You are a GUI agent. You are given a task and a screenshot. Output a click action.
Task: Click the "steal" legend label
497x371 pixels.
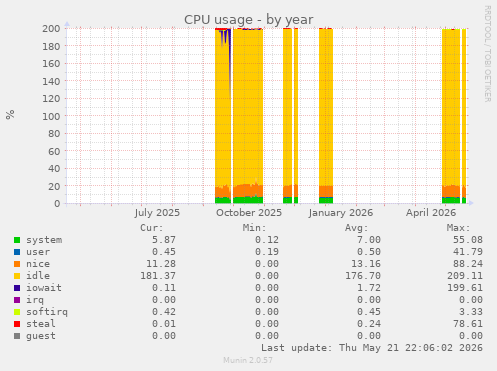(x=41, y=324)
